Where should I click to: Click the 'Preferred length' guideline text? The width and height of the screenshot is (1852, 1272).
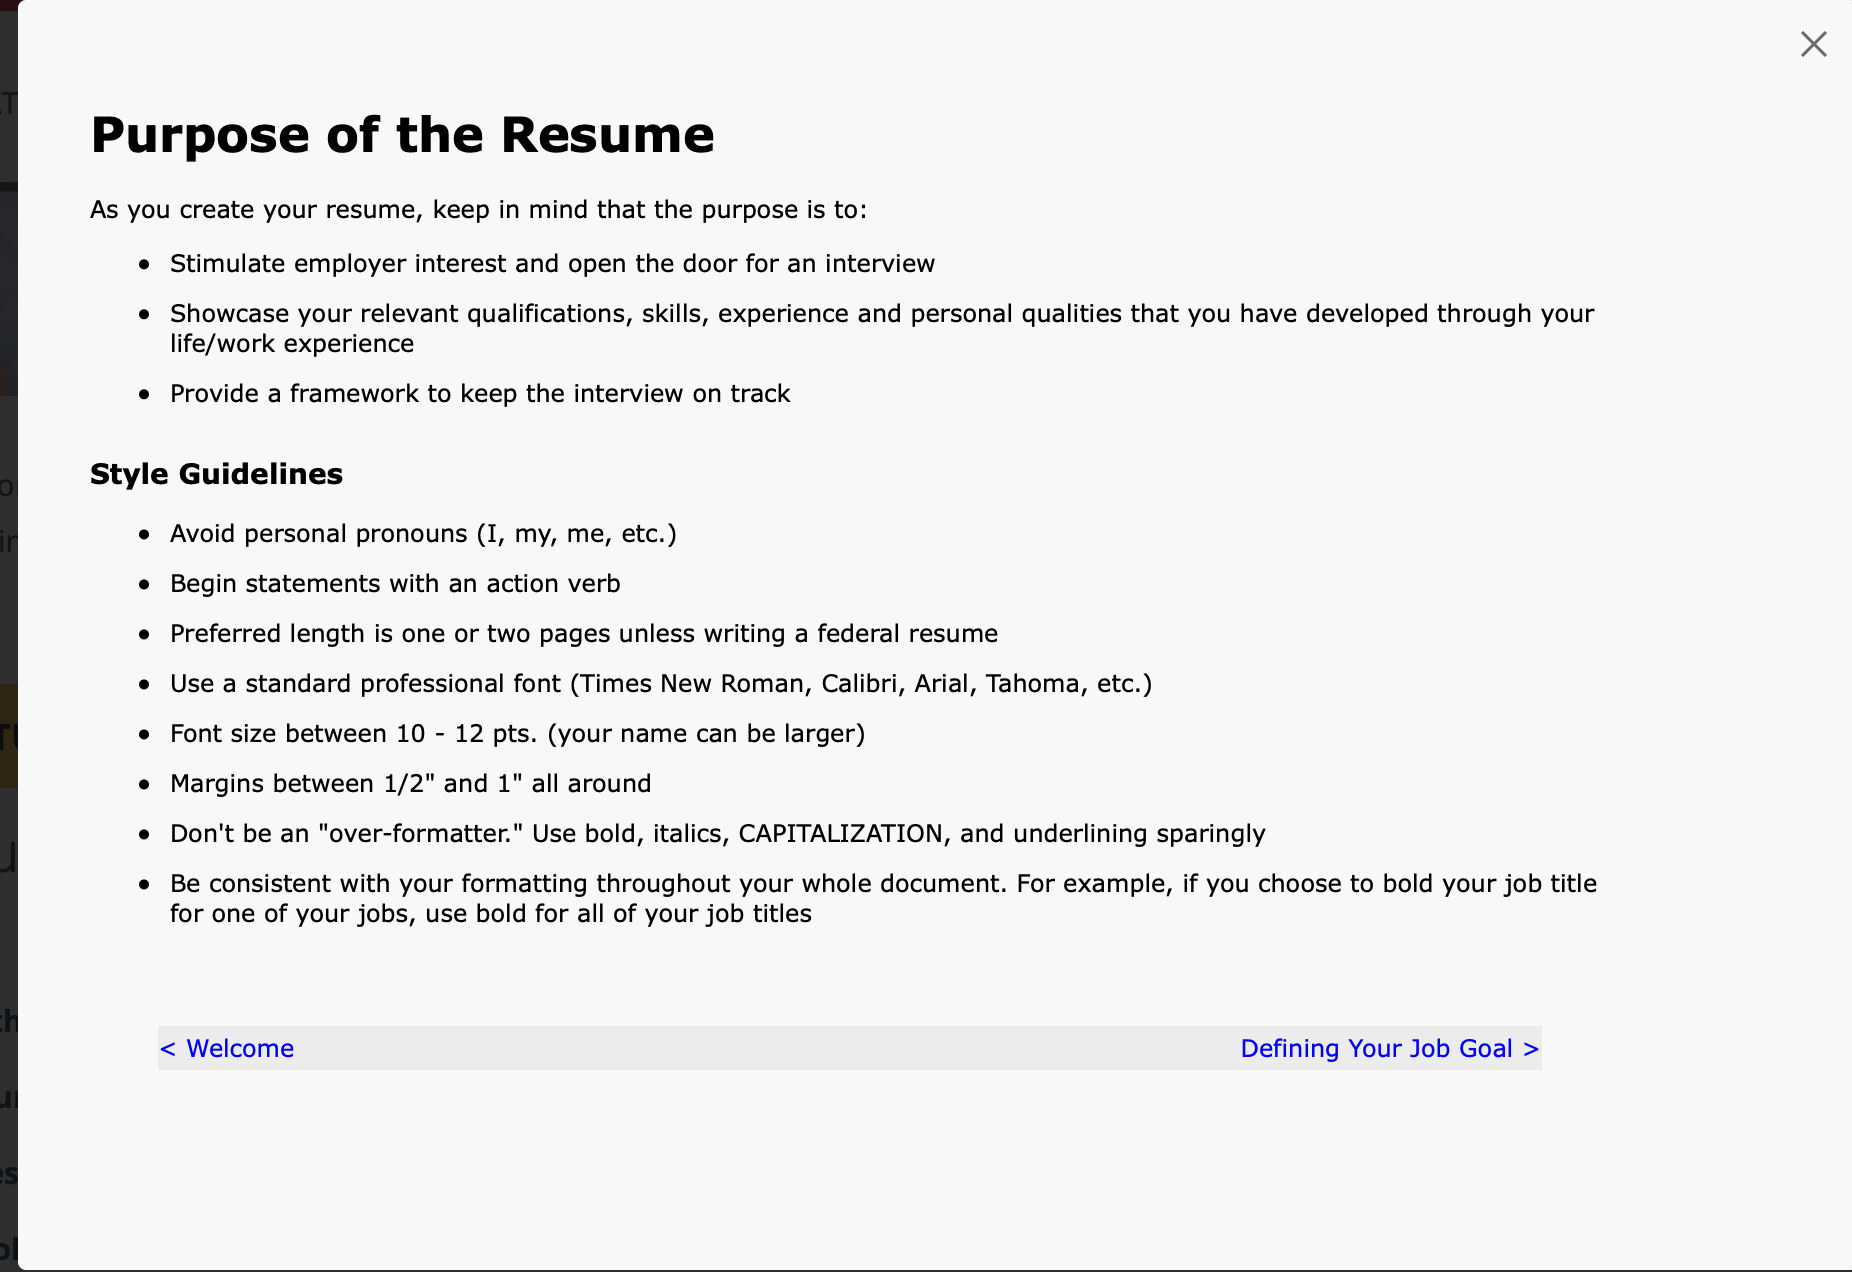(584, 633)
